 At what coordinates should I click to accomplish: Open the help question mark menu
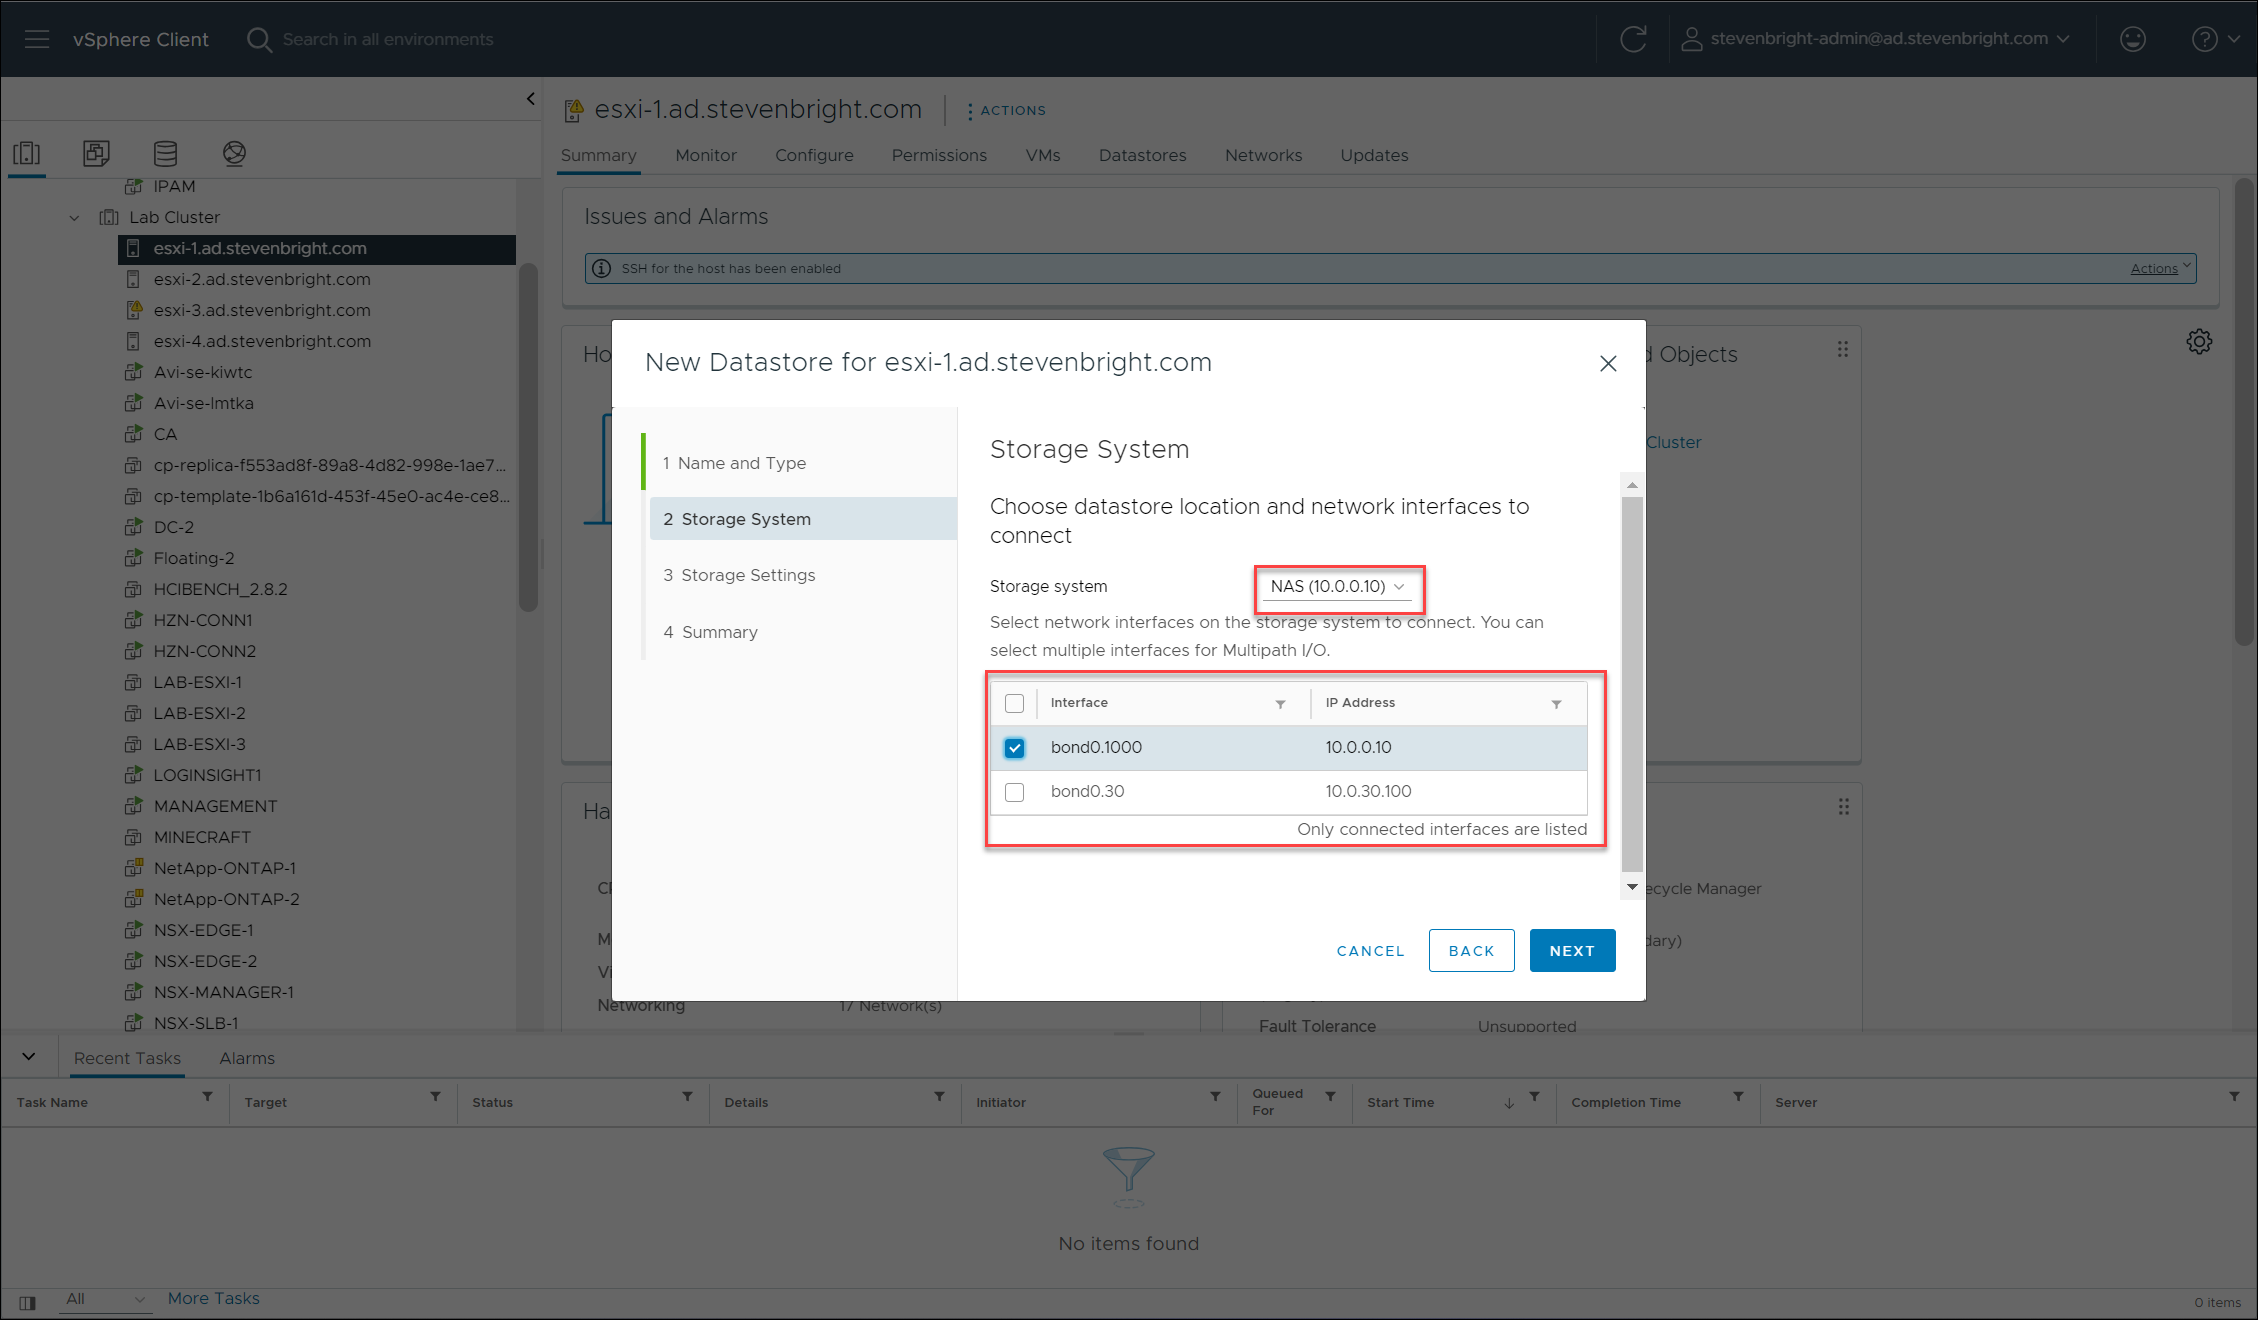click(x=2204, y=39)
